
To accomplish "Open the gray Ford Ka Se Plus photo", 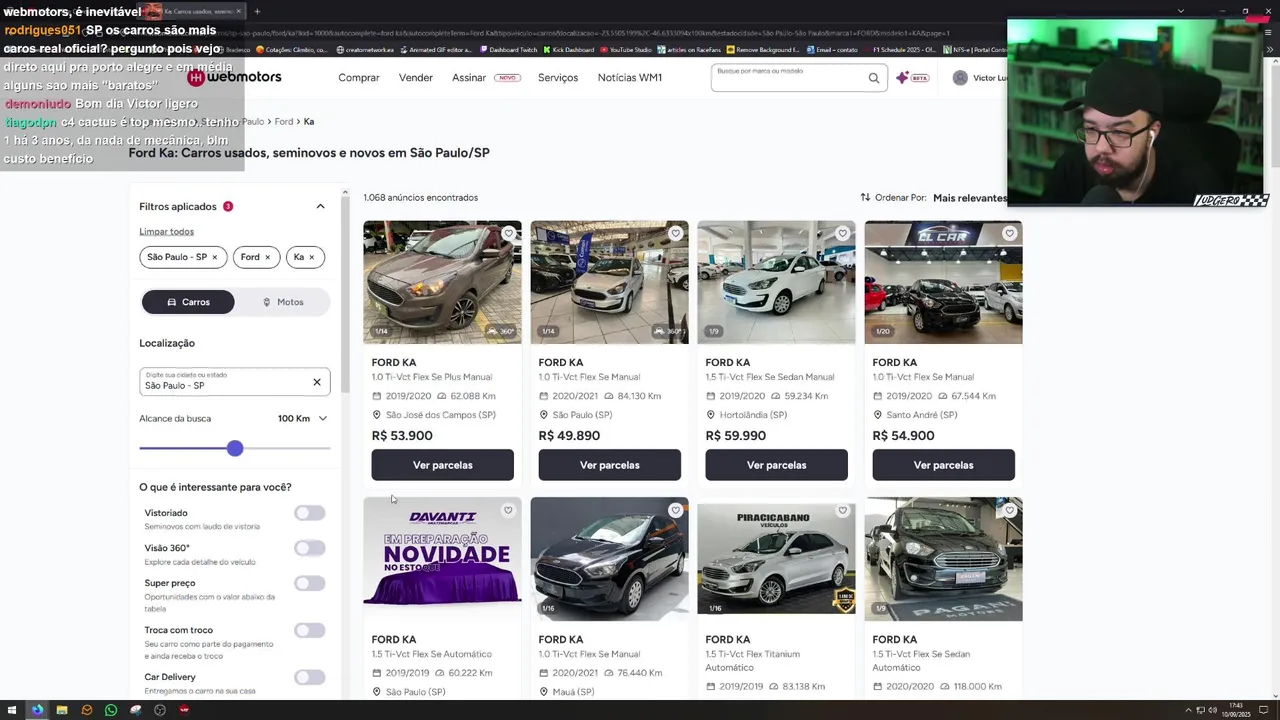I will click(442, 283).
